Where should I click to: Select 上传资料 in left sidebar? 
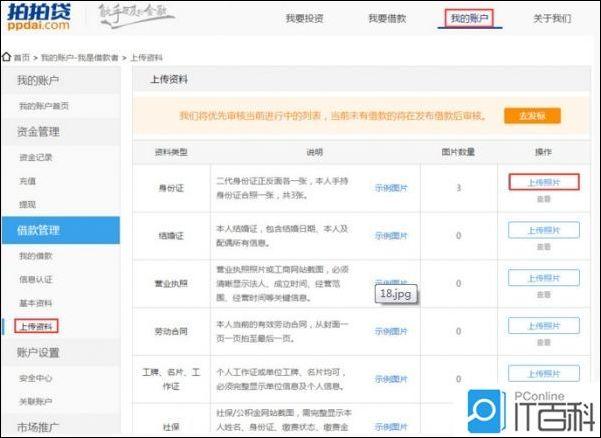[36, 326]
